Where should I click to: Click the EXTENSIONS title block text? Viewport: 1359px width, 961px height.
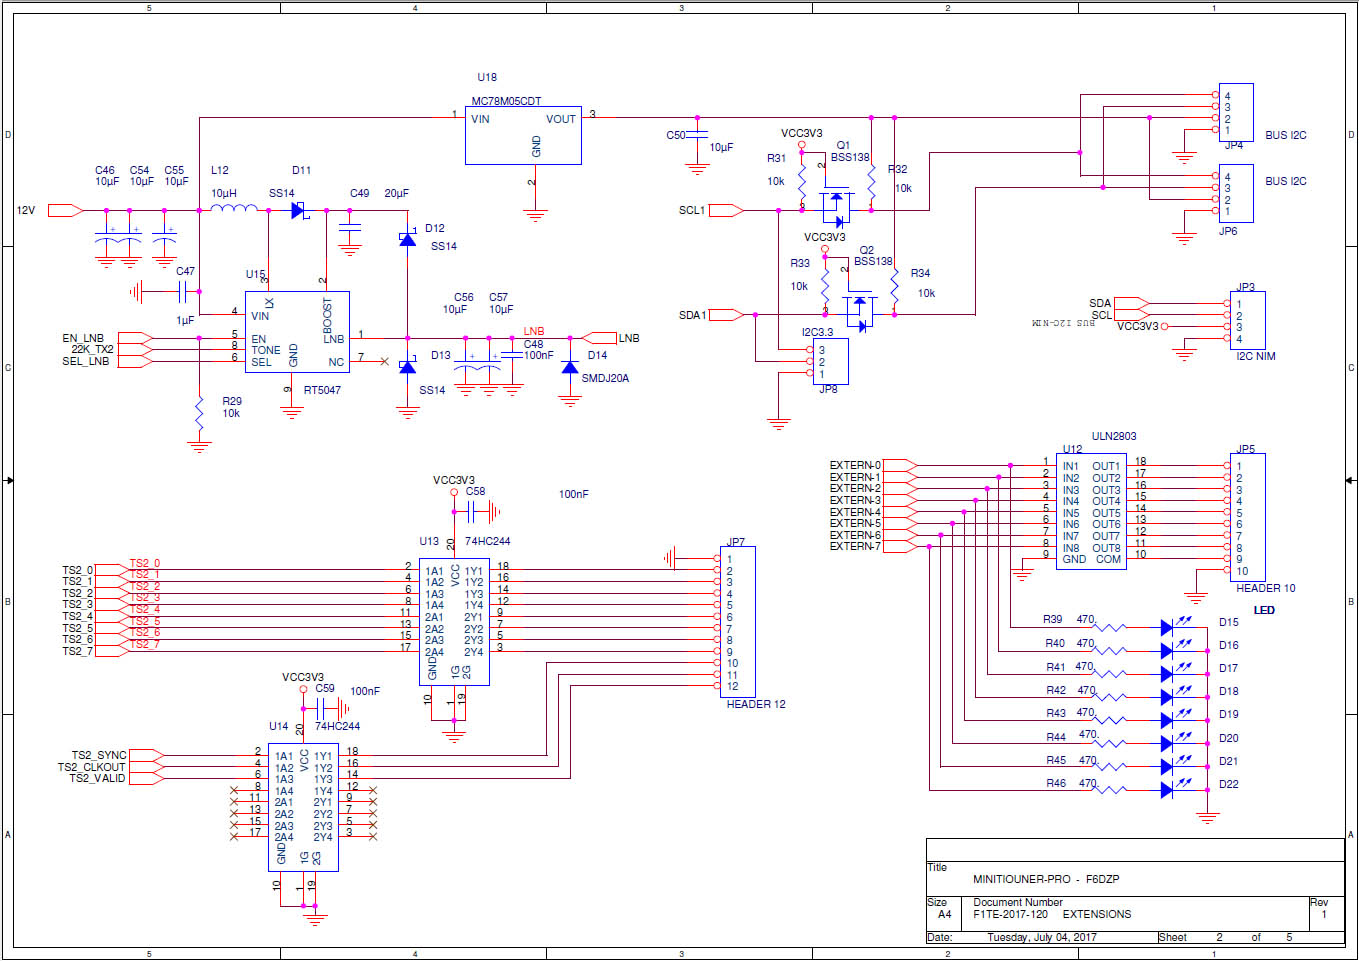tap(1097, 914)
